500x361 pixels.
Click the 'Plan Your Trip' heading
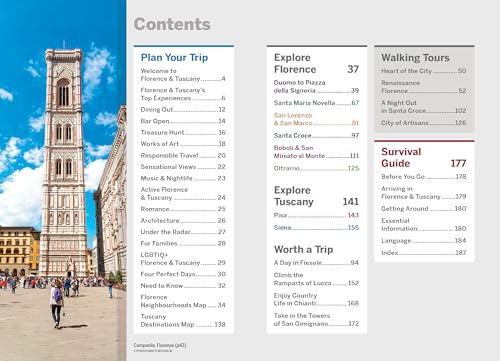click(x=174, y=57)
